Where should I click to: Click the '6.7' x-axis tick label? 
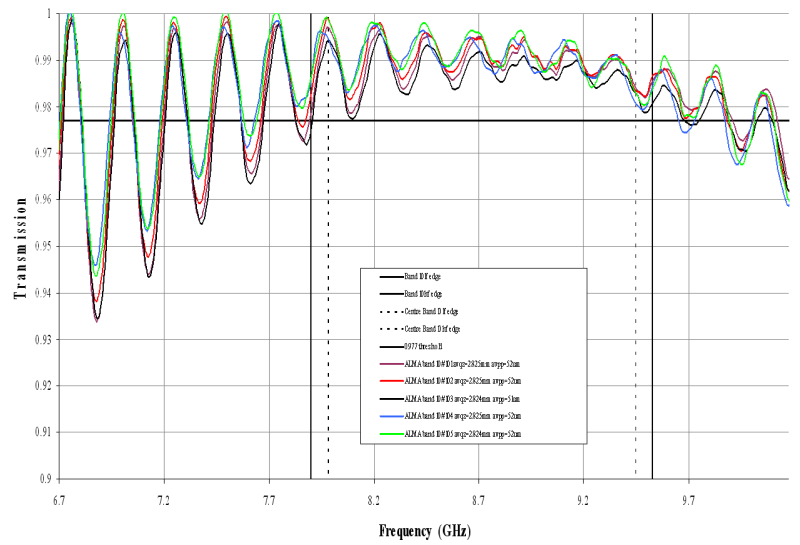59,501
